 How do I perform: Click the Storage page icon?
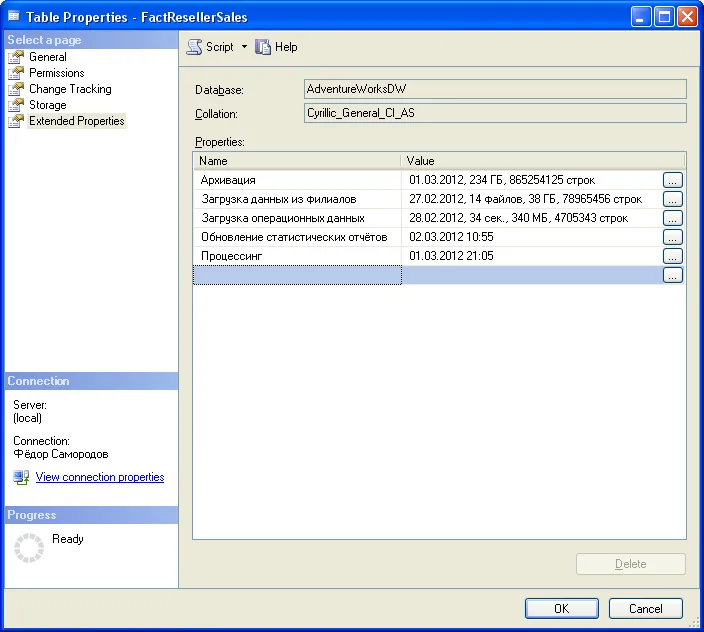tap(16, 105)
